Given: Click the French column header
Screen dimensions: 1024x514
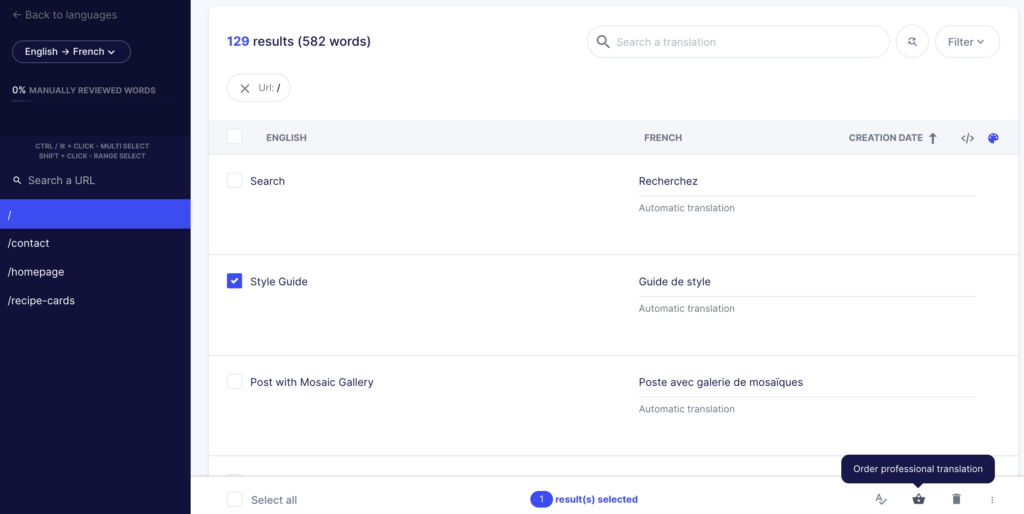Looking at the screenshot, I should [x=663, y=138].
